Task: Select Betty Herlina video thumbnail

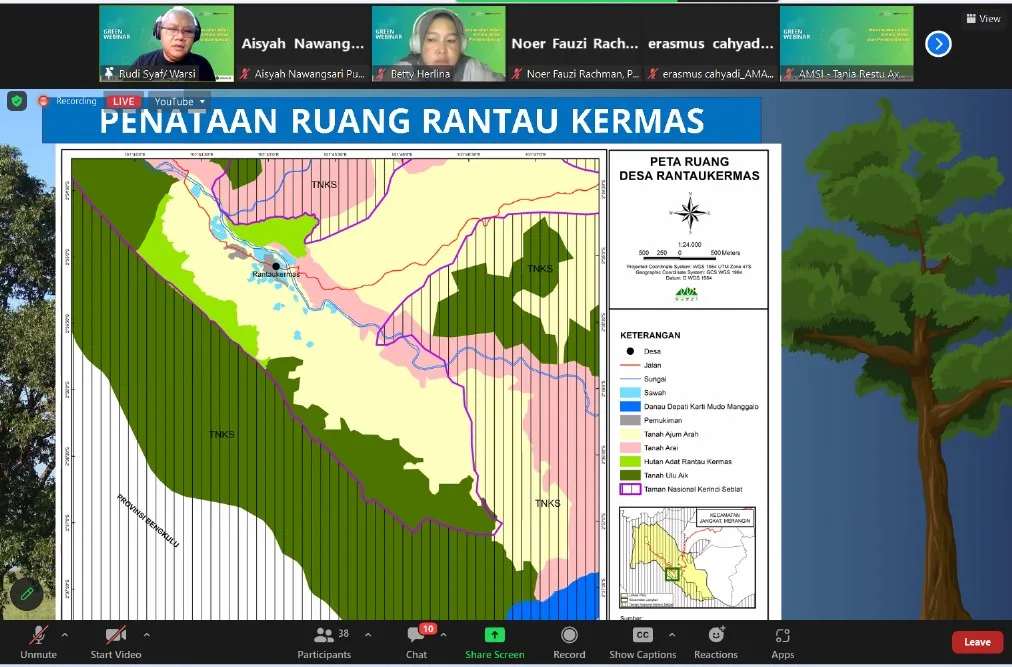Action: (x=439, y=44)
